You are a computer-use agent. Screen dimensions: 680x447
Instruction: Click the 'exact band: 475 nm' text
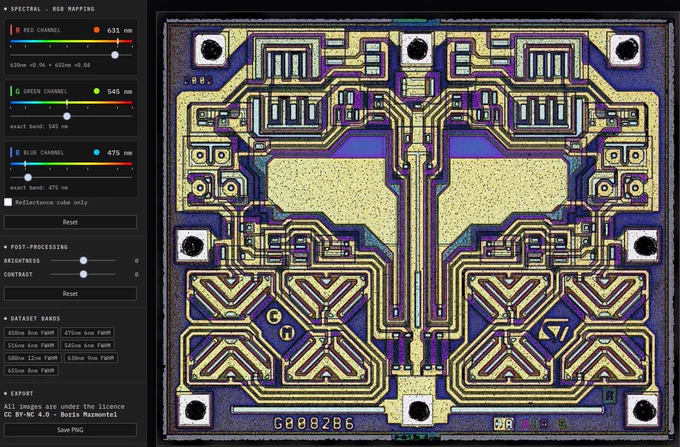click(x=39, y=188)
